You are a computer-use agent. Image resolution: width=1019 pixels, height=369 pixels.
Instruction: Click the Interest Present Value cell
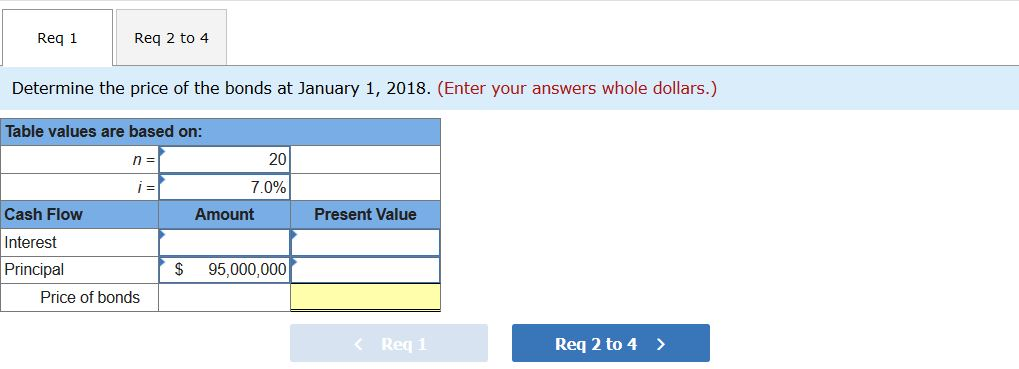point(365,242)
